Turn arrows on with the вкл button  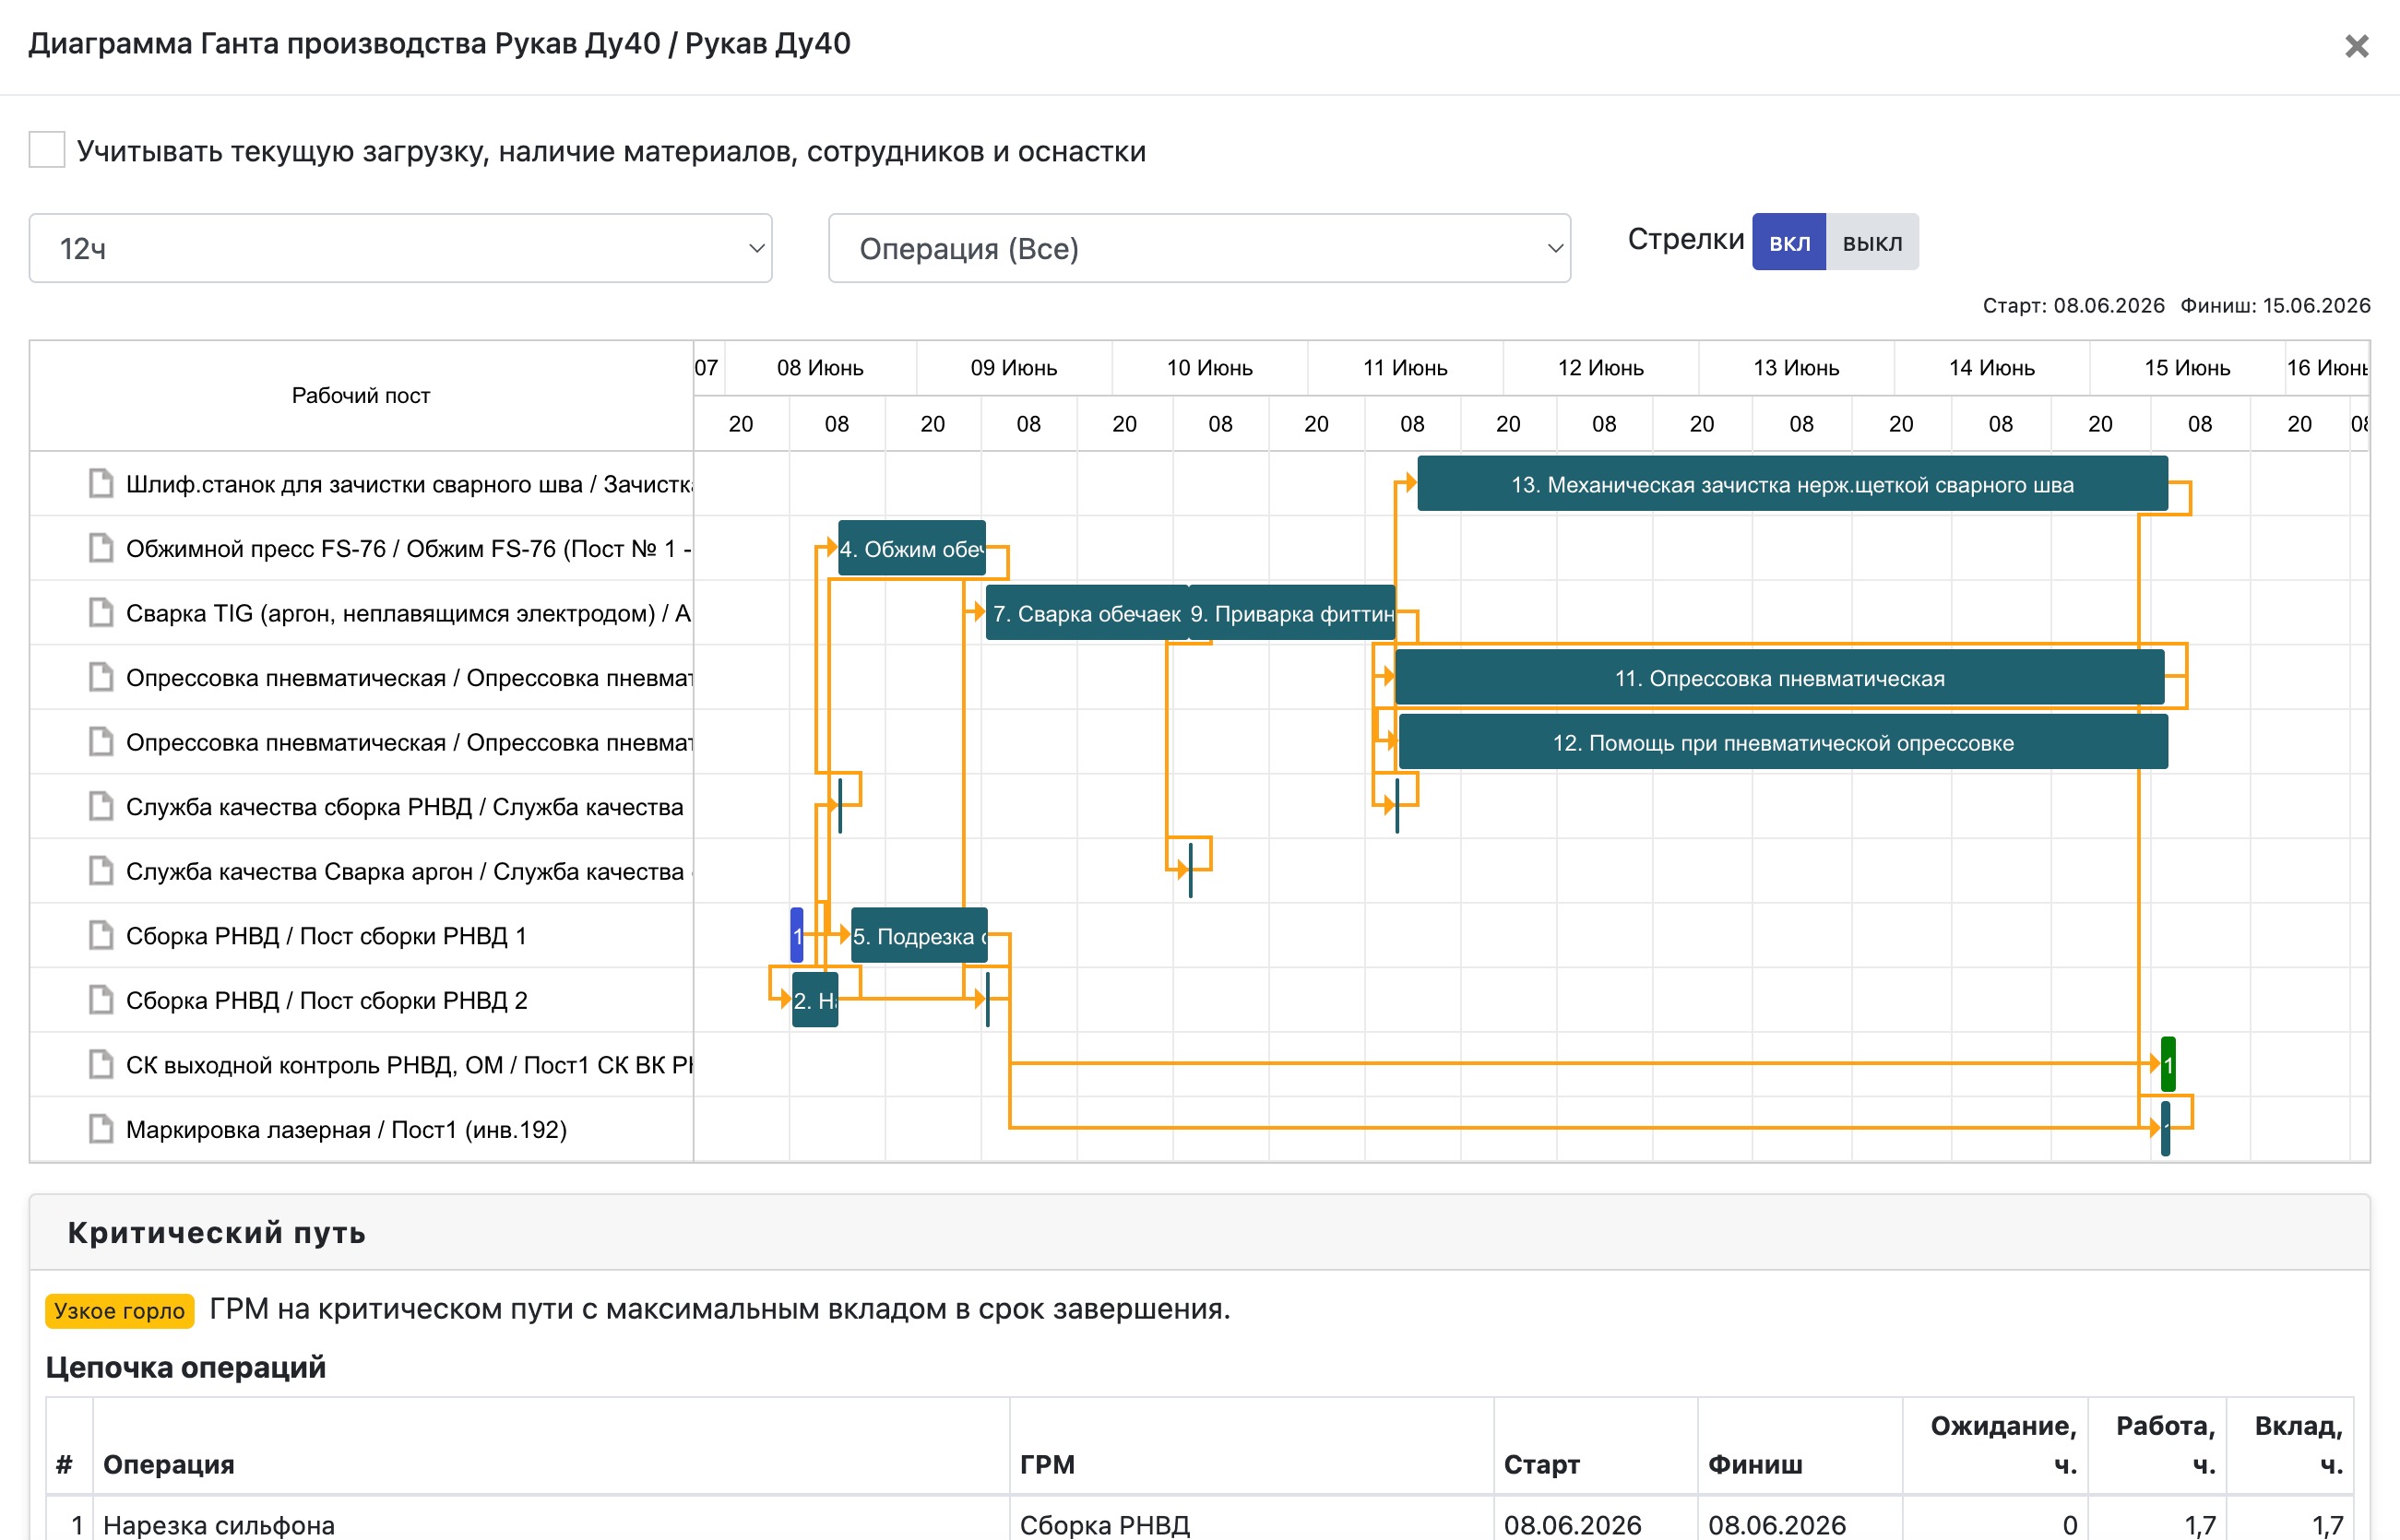point(1789,242)
